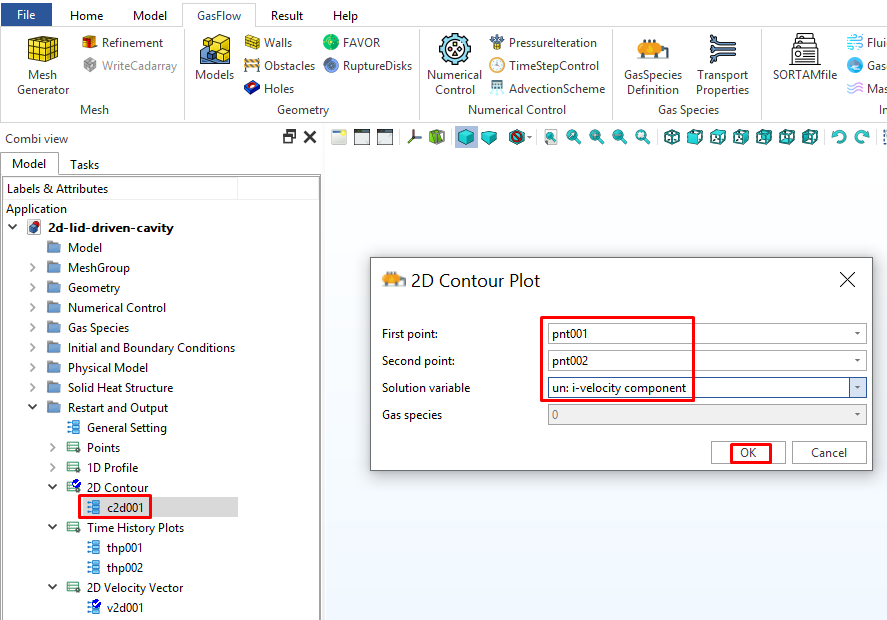Expand the Solution variable dropdown arrow
The image size is (887, 620).
857,388
